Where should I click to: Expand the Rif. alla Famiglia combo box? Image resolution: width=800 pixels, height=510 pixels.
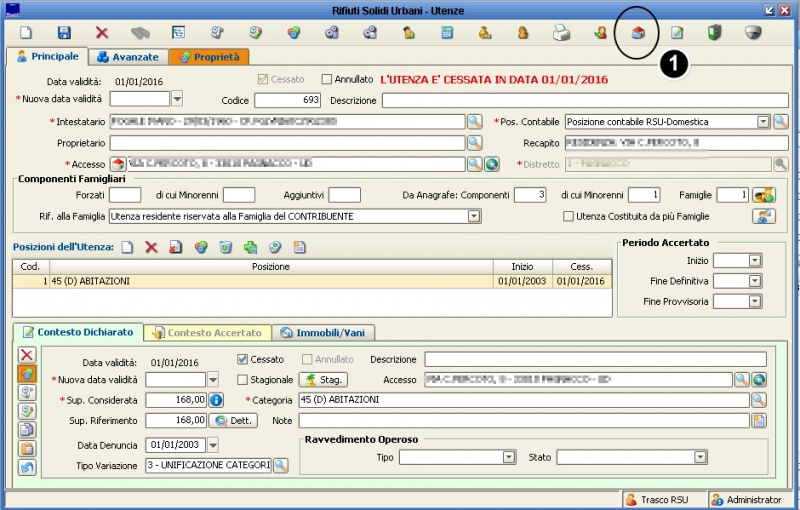pos(474,216)
